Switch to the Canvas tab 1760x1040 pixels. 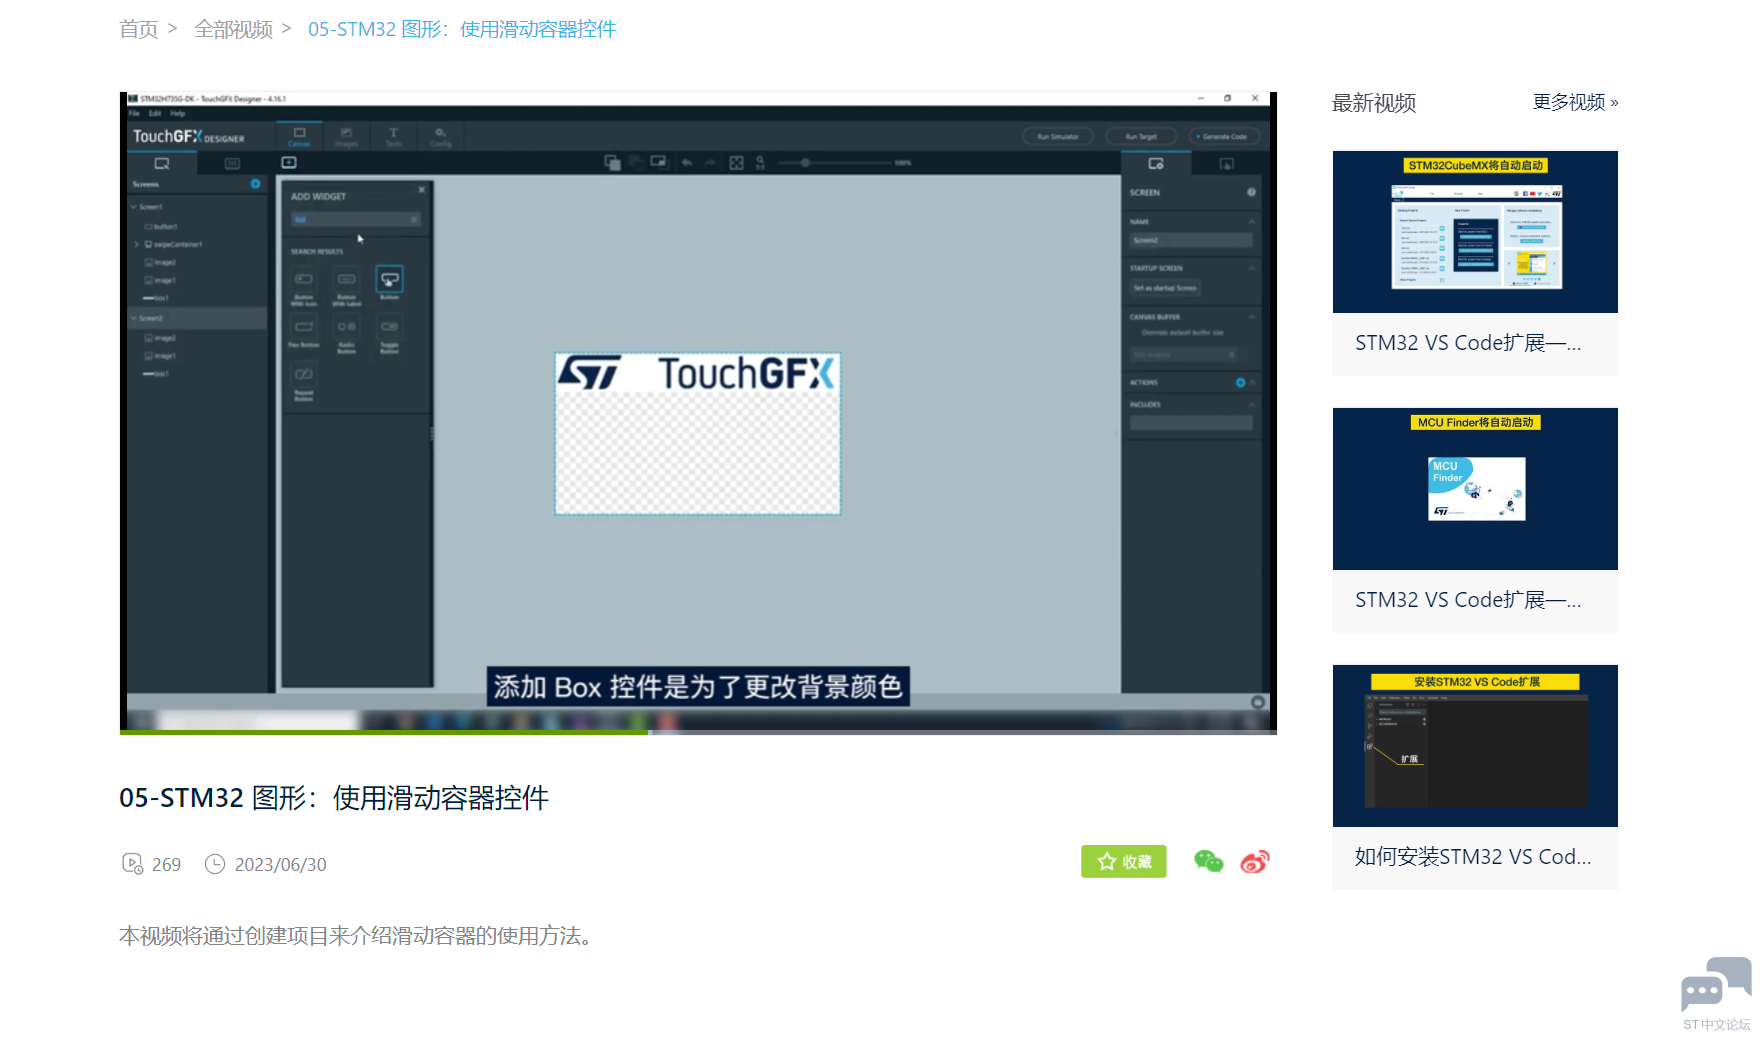coord(299,137)
